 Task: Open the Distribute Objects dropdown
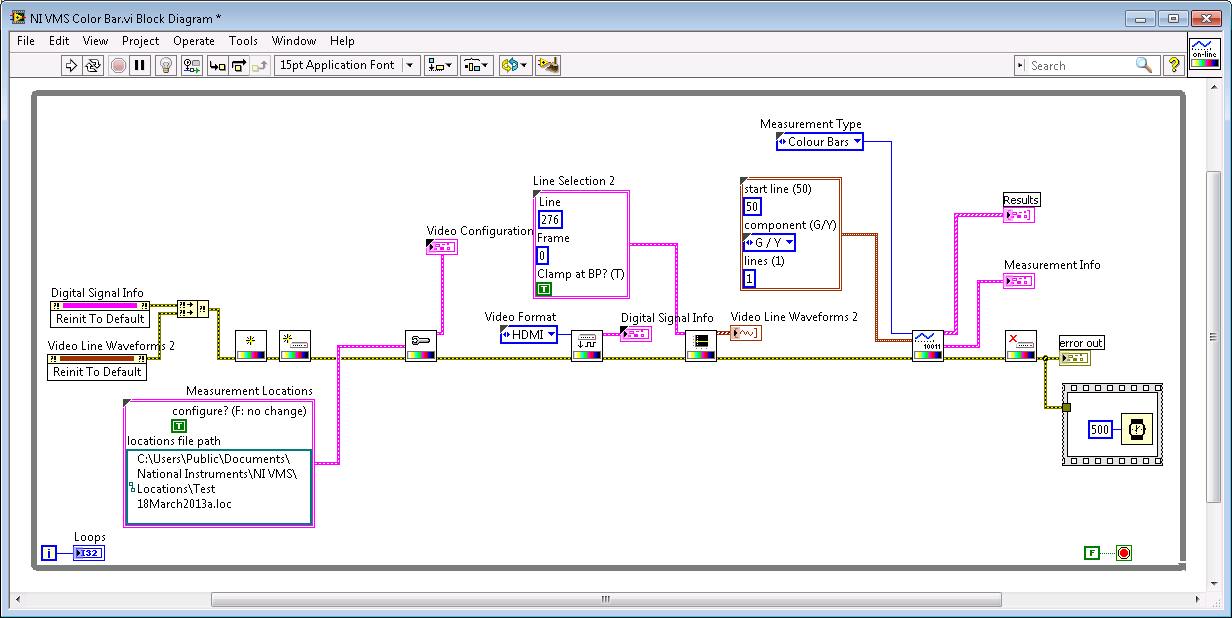pyautogui.click(x=476, y=66)
